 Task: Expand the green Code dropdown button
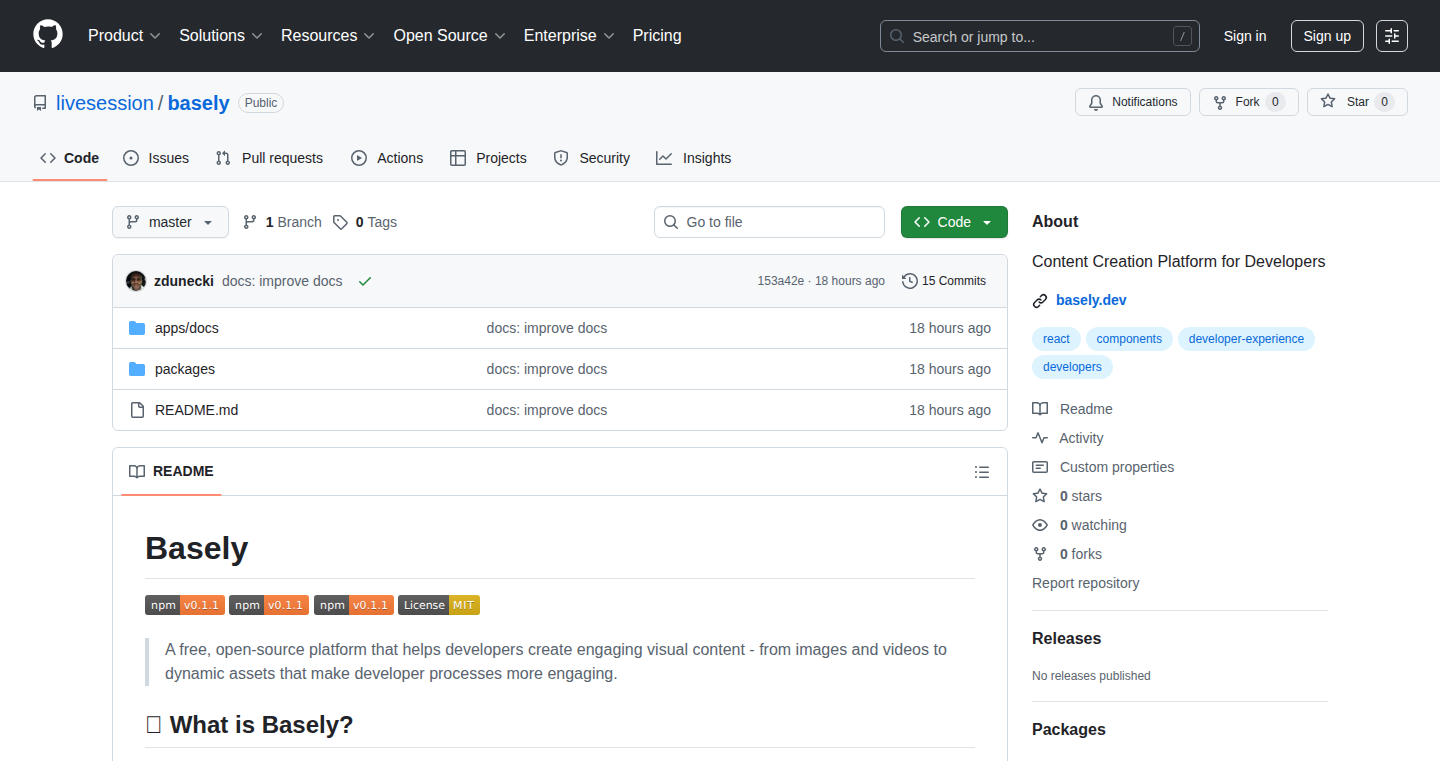click(x=954, y=222)
